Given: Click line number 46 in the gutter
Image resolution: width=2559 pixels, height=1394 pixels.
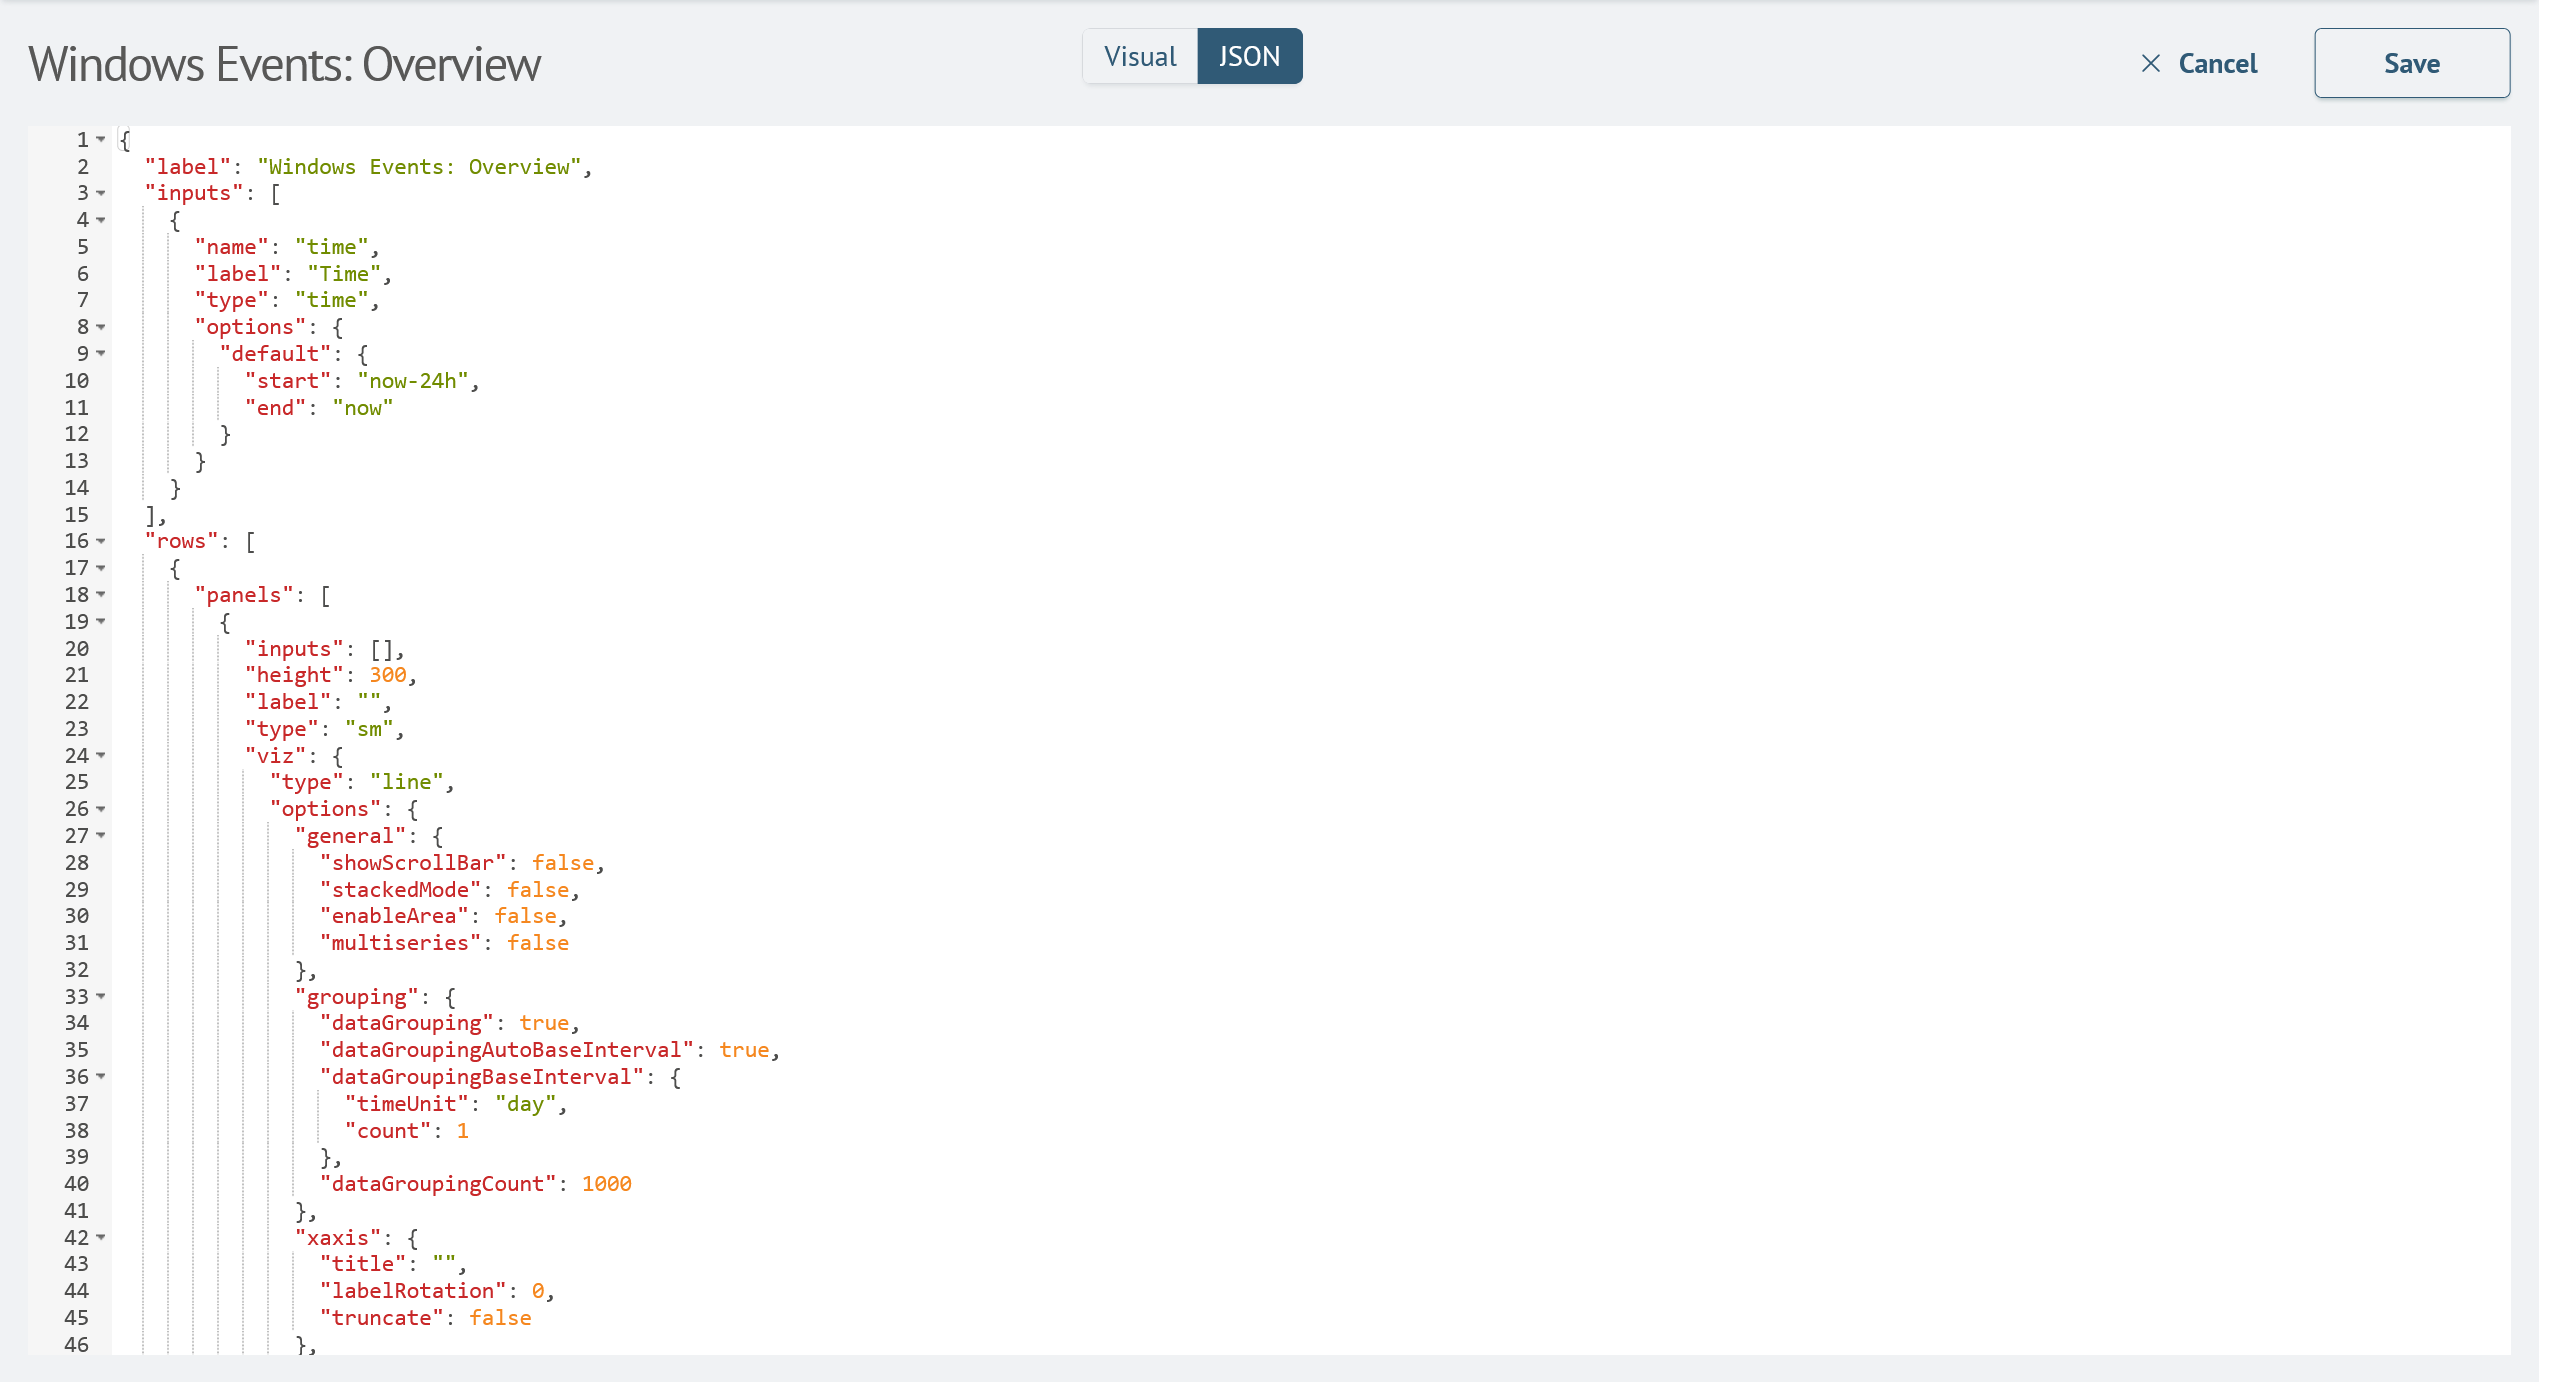Looking at the screenshot, I should point(77,1345).
